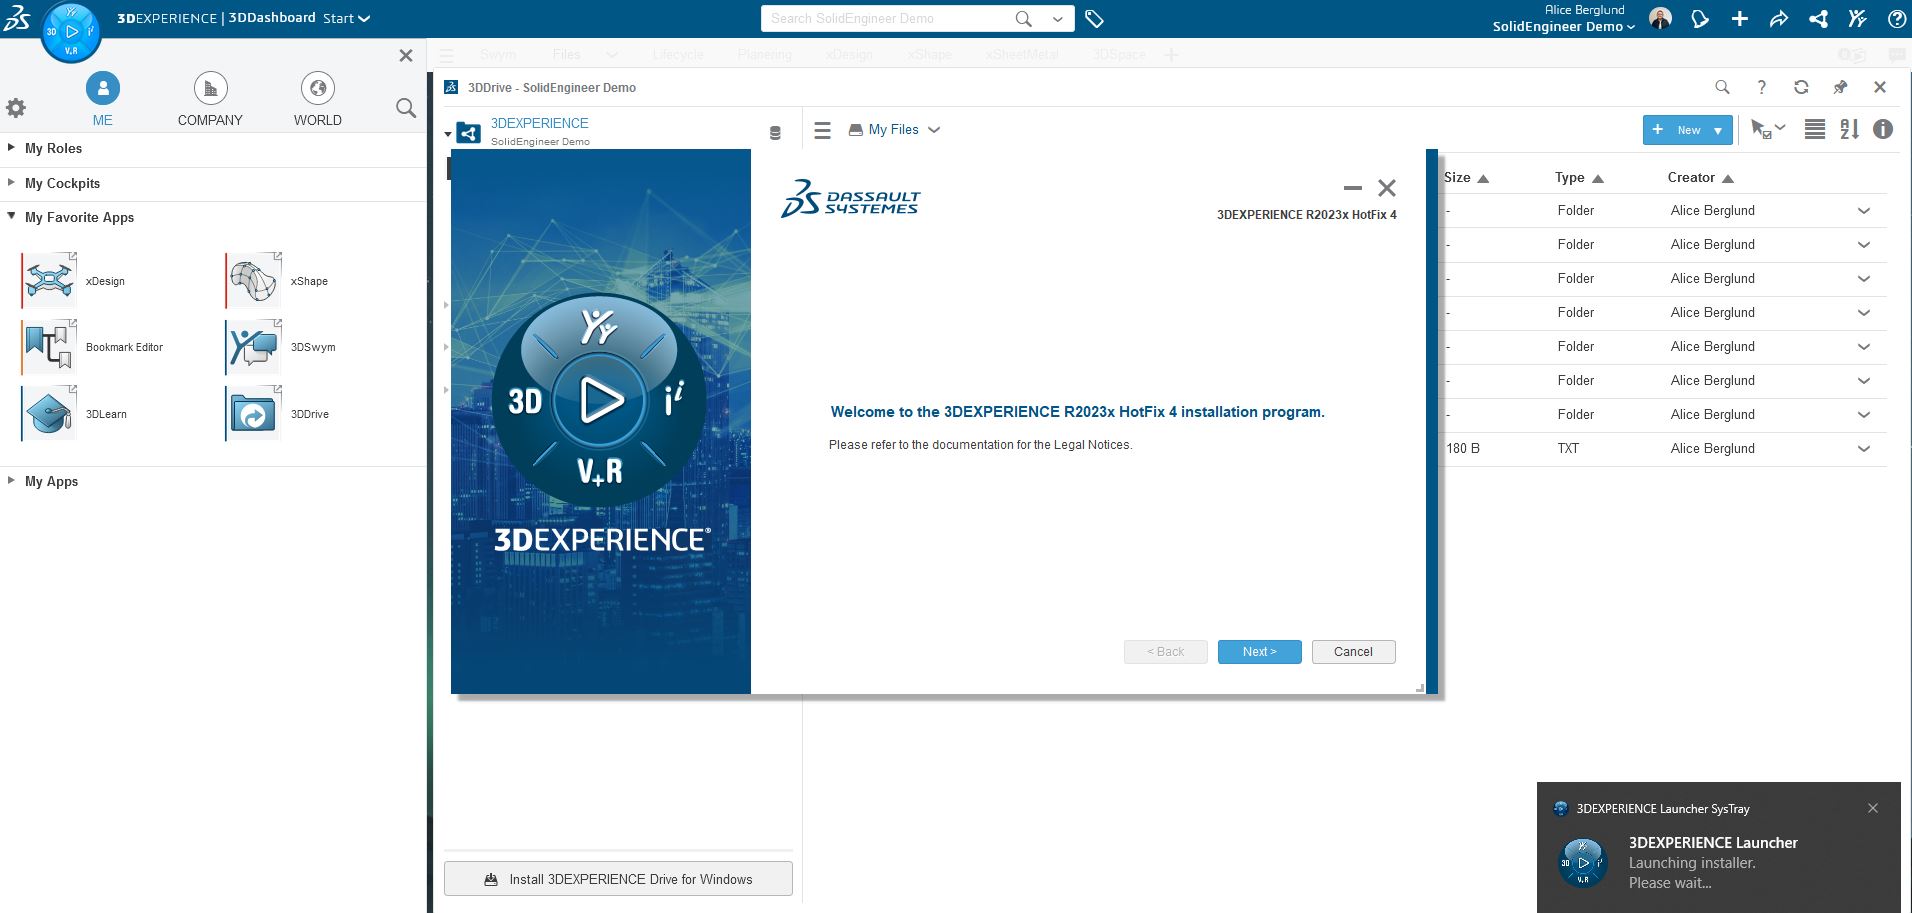Viewport: 1912px width, 913px height.
Task: Switch to the COMPANY tab
Action: coord(210,99)
